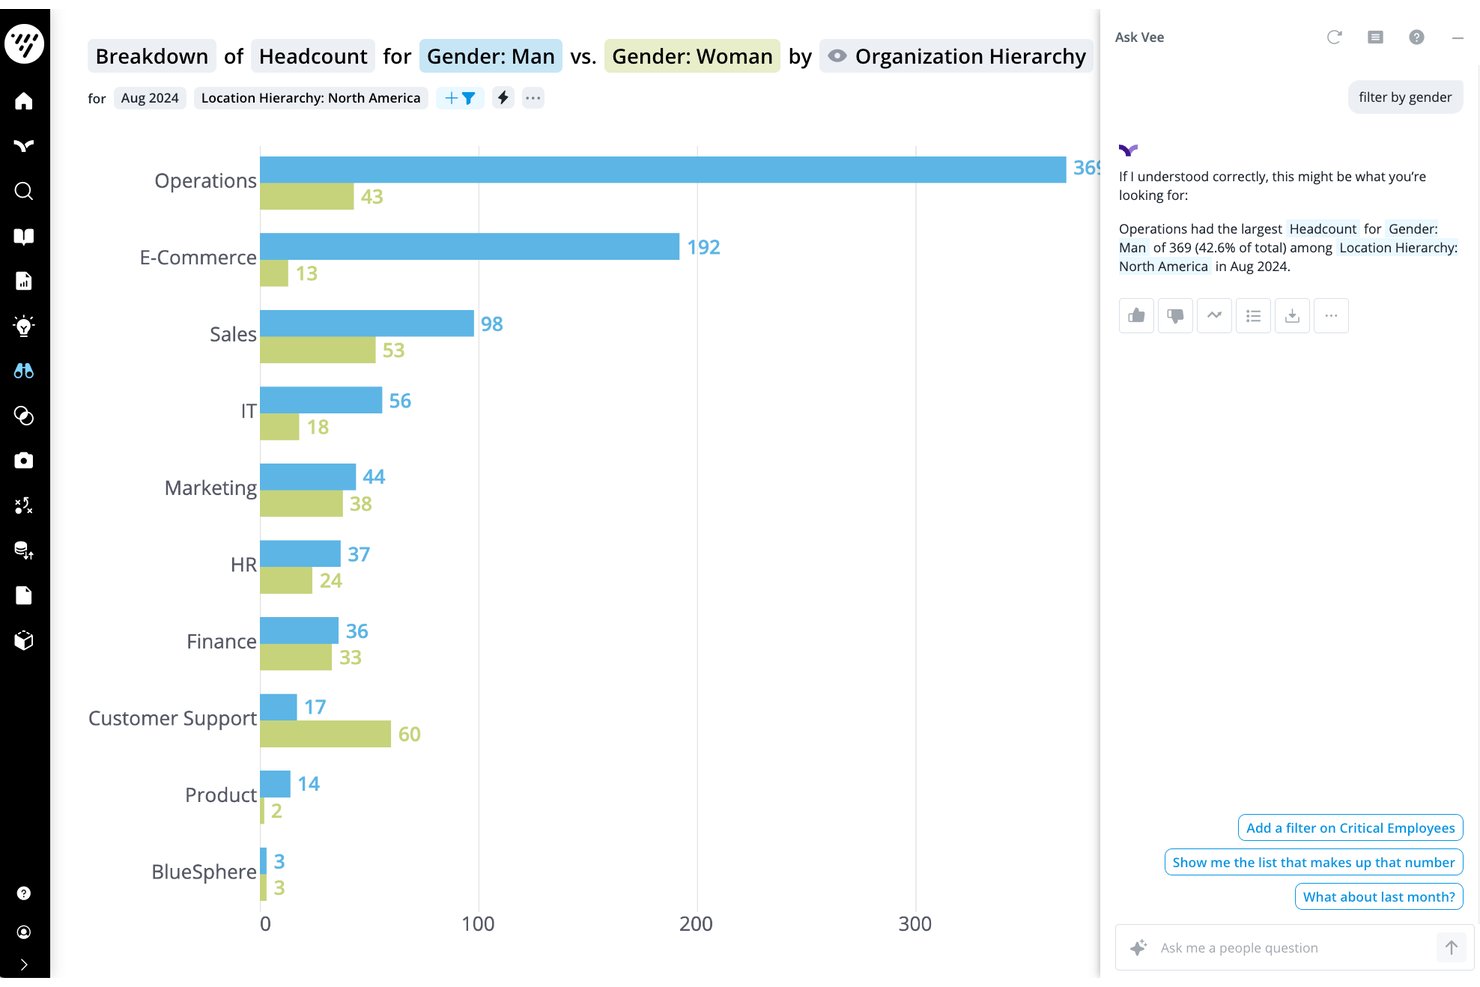
Task: Open the Gender: Woman selector
Action: [692, 56]
